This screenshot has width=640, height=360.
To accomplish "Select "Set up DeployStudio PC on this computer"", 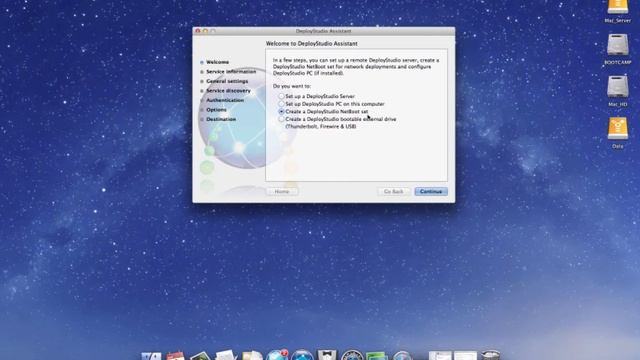I will click(x=281, y=104).
